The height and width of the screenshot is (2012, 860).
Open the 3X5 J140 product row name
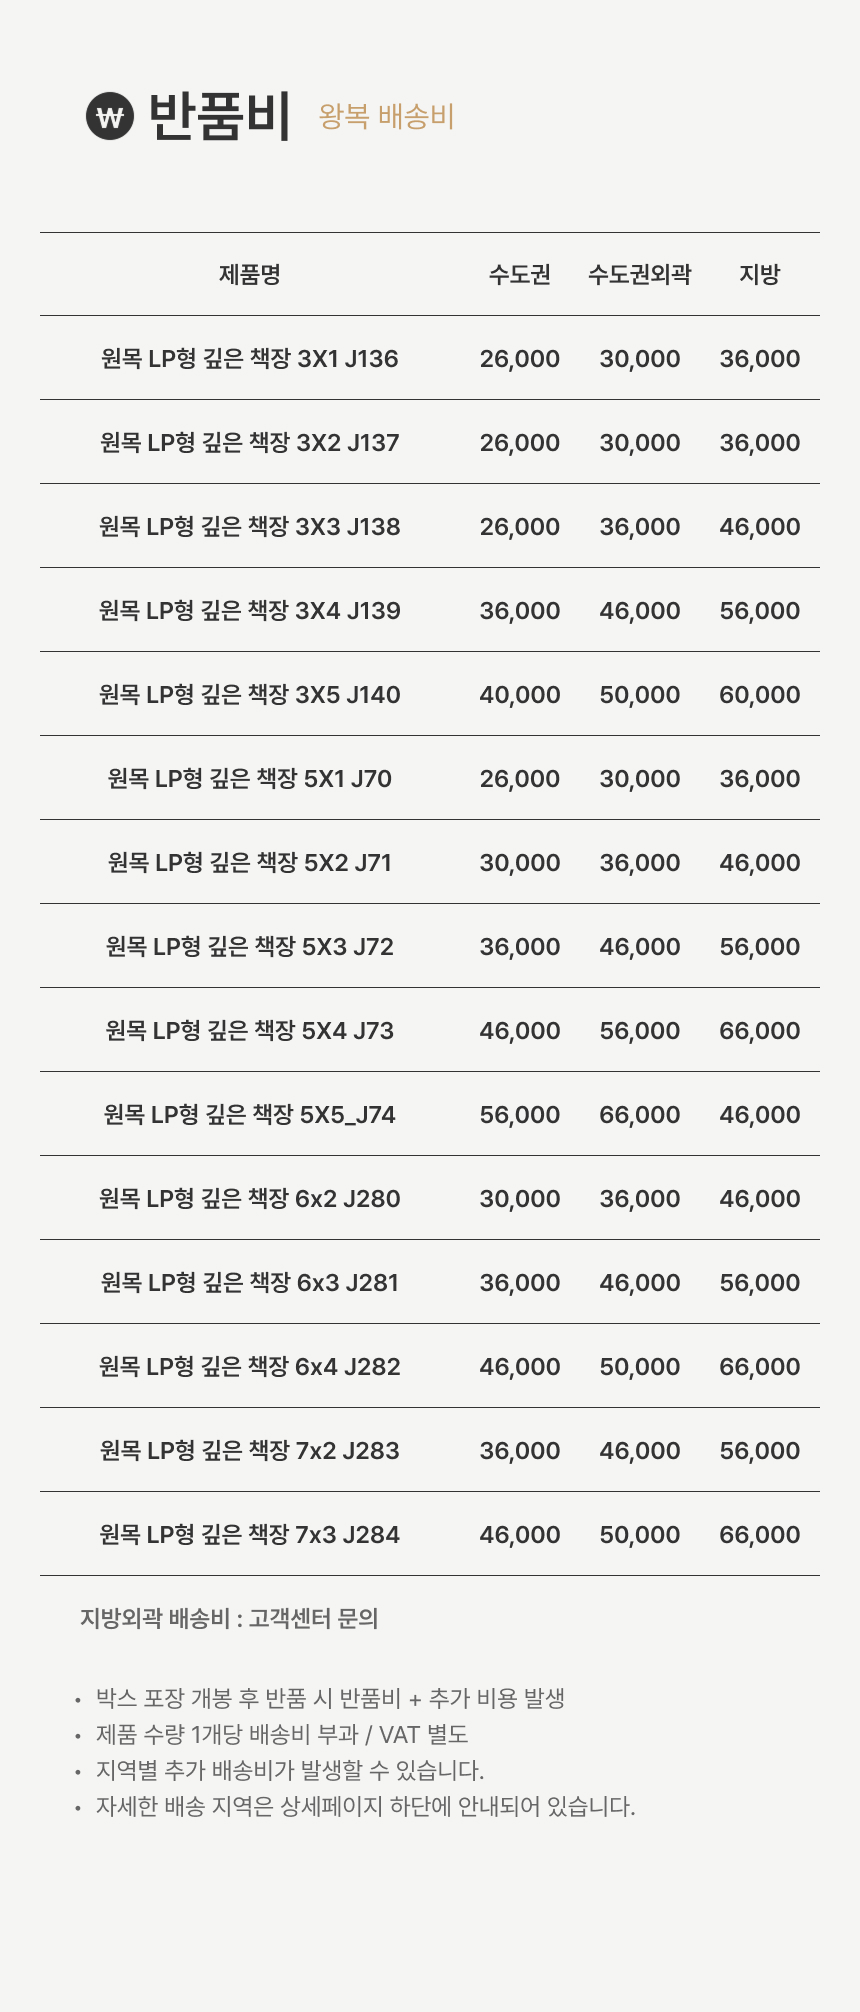pyautogui.click(x=249, y=695)
